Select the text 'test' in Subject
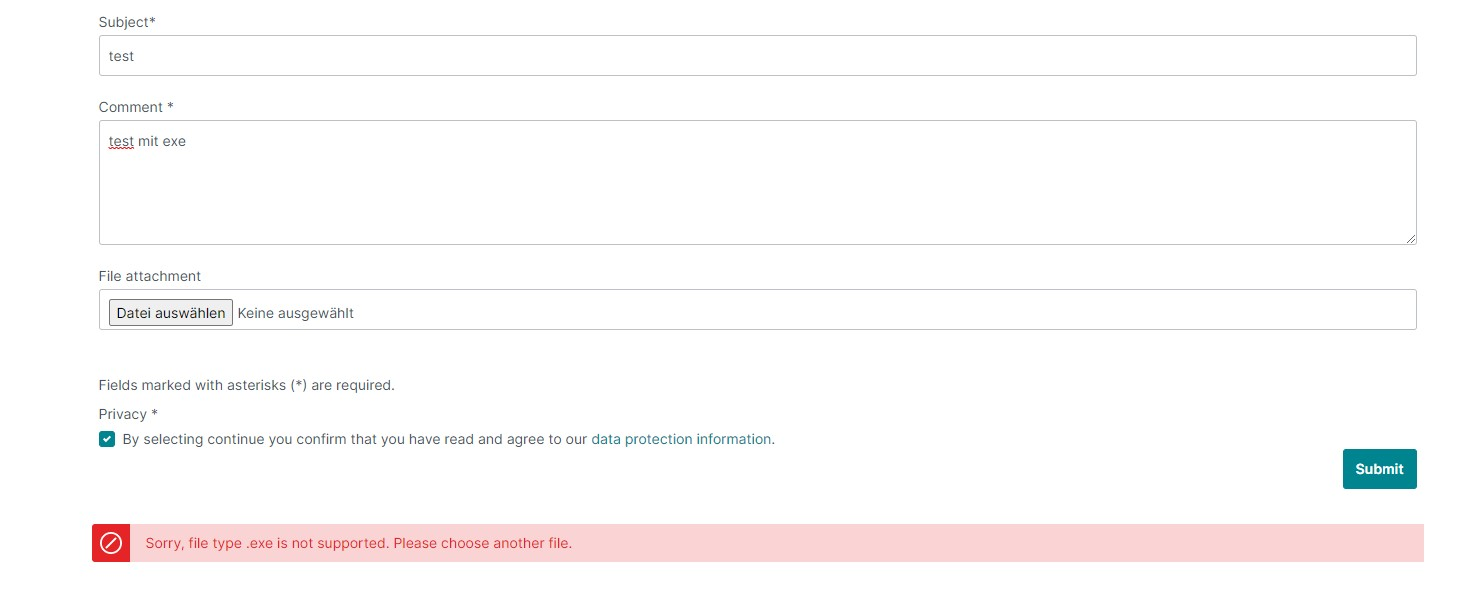Image resolution: width=1484 pixels, height=609 pixels. [x=121, y=56]
